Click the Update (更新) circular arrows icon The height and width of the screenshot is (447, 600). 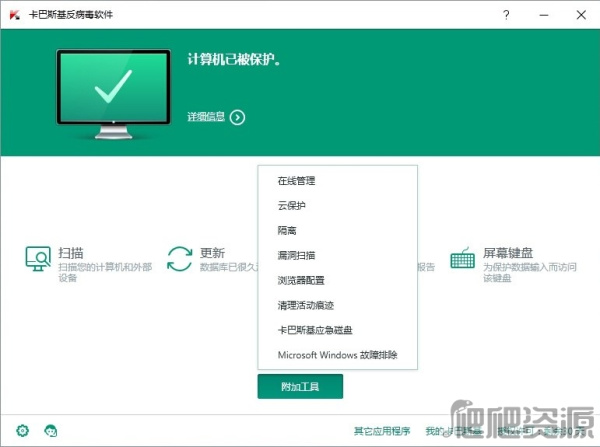(179, 259)
